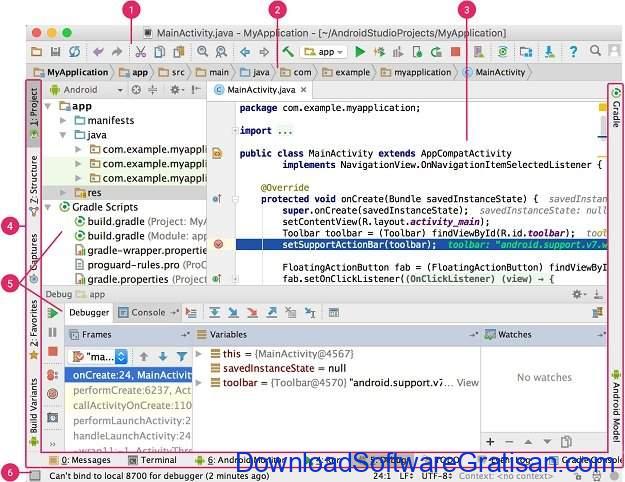Open the 0: Messages tool window
Image resolution: width=625 pixels, height=482 pixels.
pos(80,460)
